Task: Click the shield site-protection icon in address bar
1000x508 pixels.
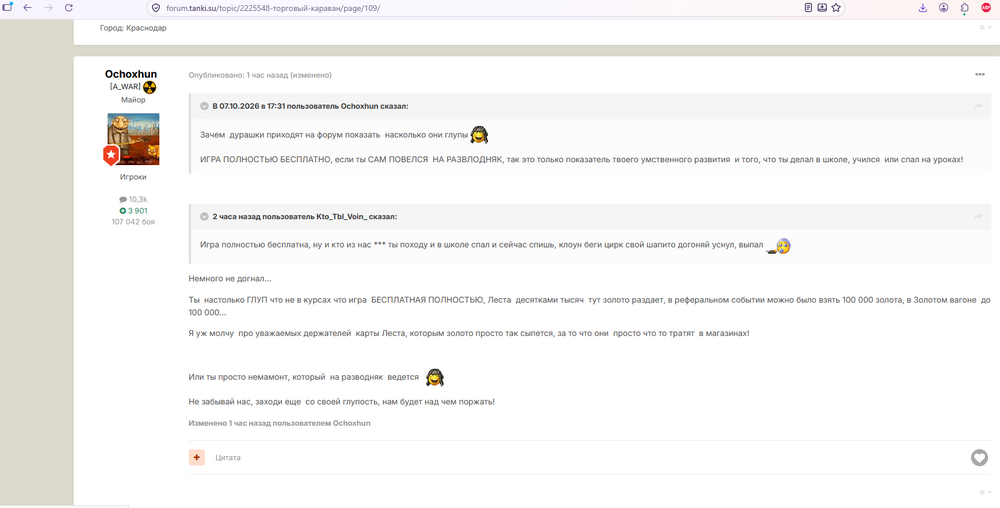Action: tap(156, 8)
